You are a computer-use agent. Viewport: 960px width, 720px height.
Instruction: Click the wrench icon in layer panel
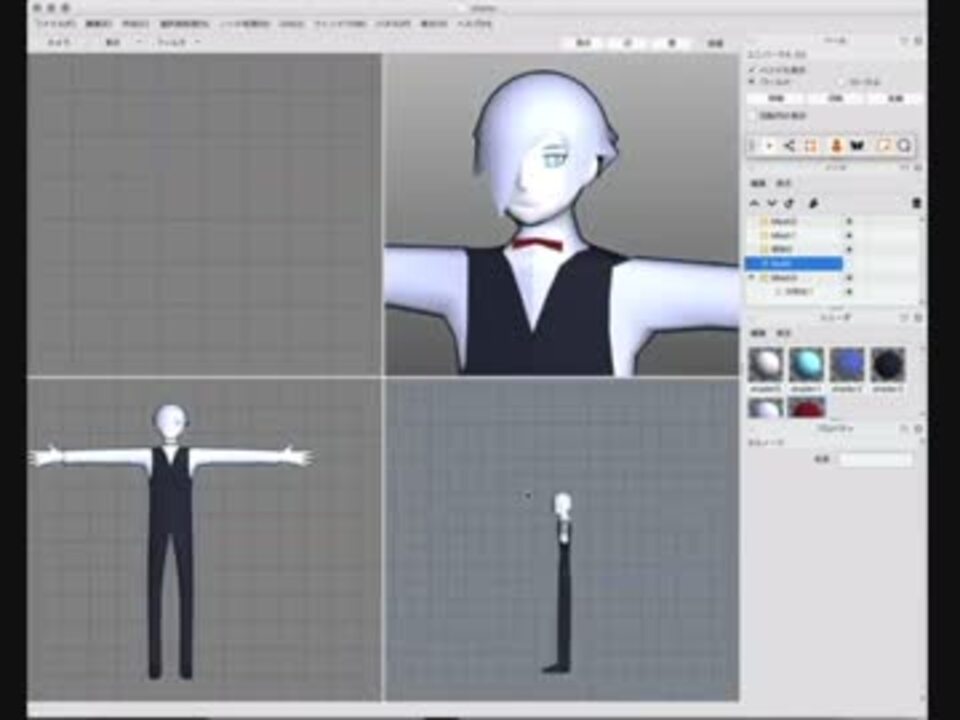point(814,203)
